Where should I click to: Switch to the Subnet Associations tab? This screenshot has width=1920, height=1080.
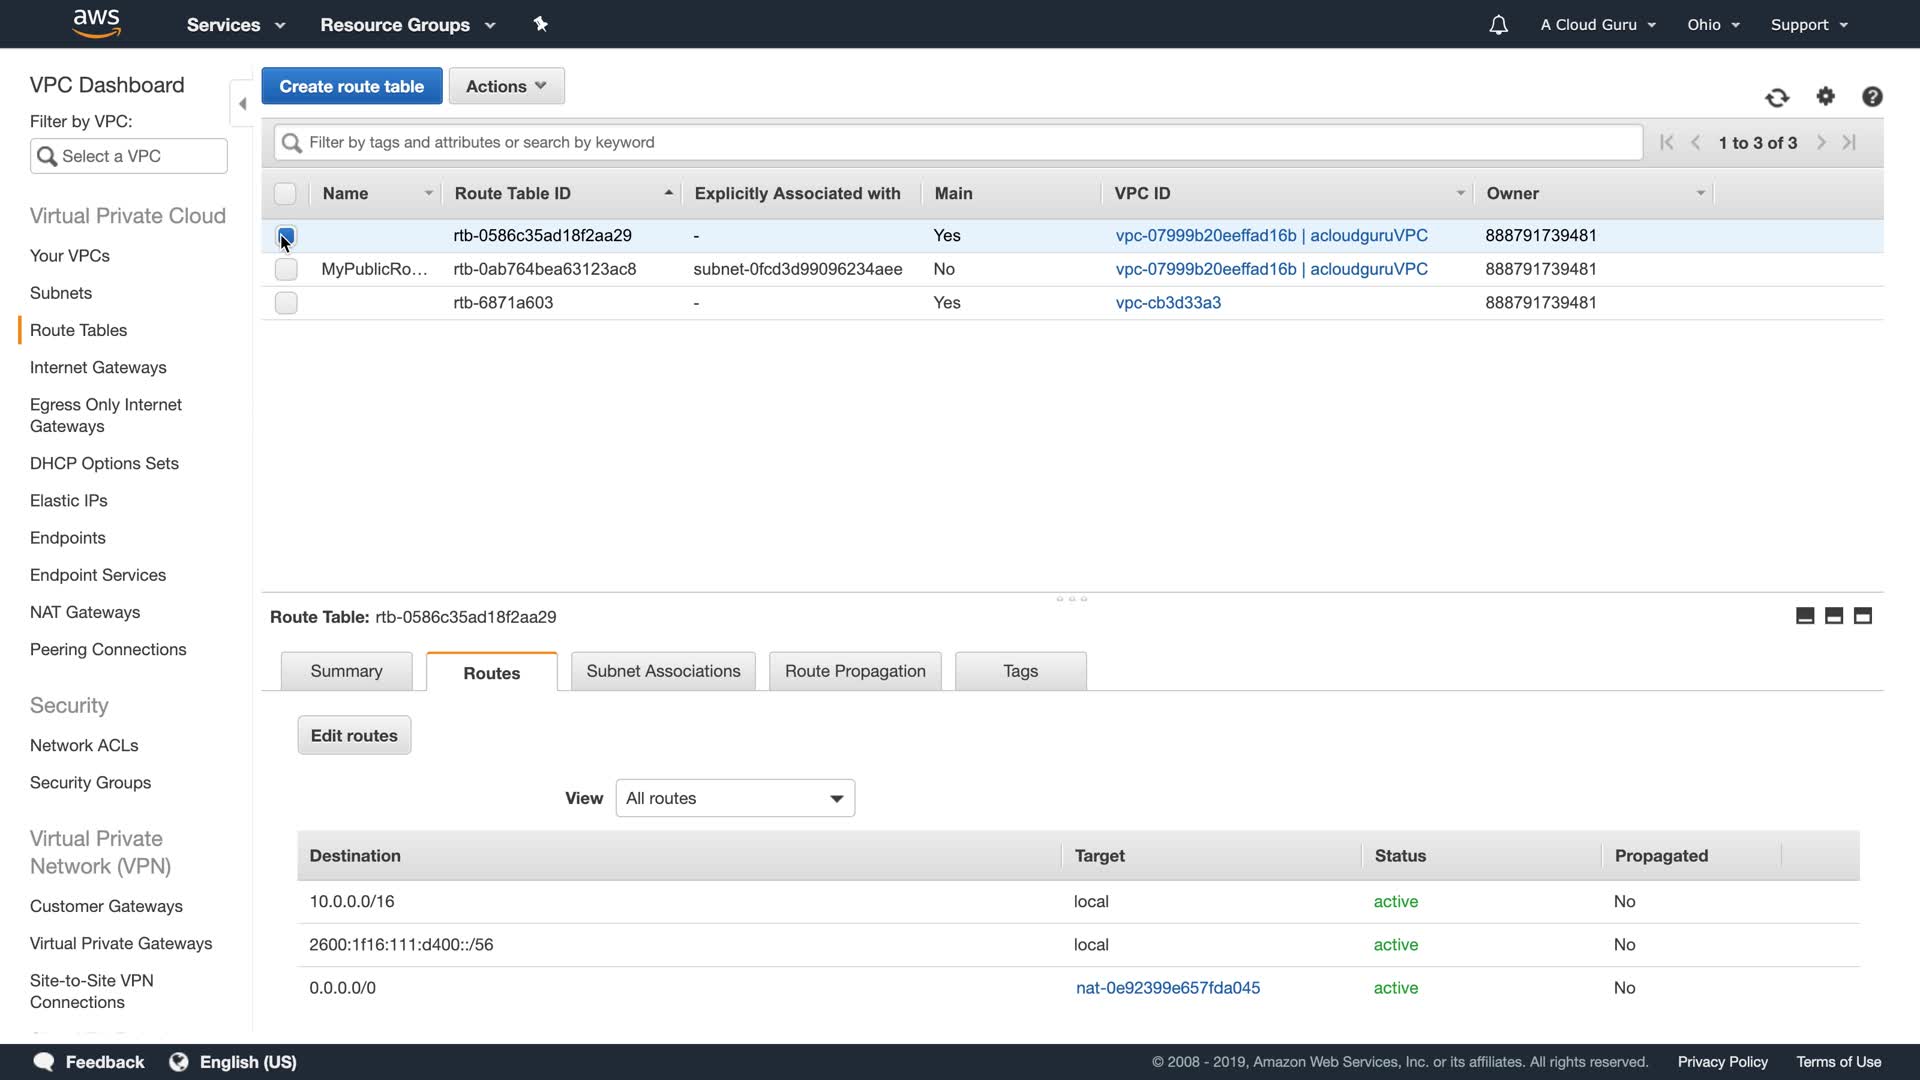coord(663,671)
